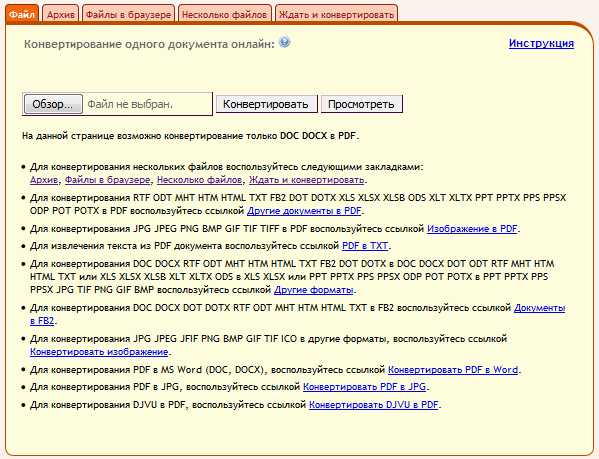Open the Другие форматы link
This screenshot has width=599, height=459.
coord(314,290)
